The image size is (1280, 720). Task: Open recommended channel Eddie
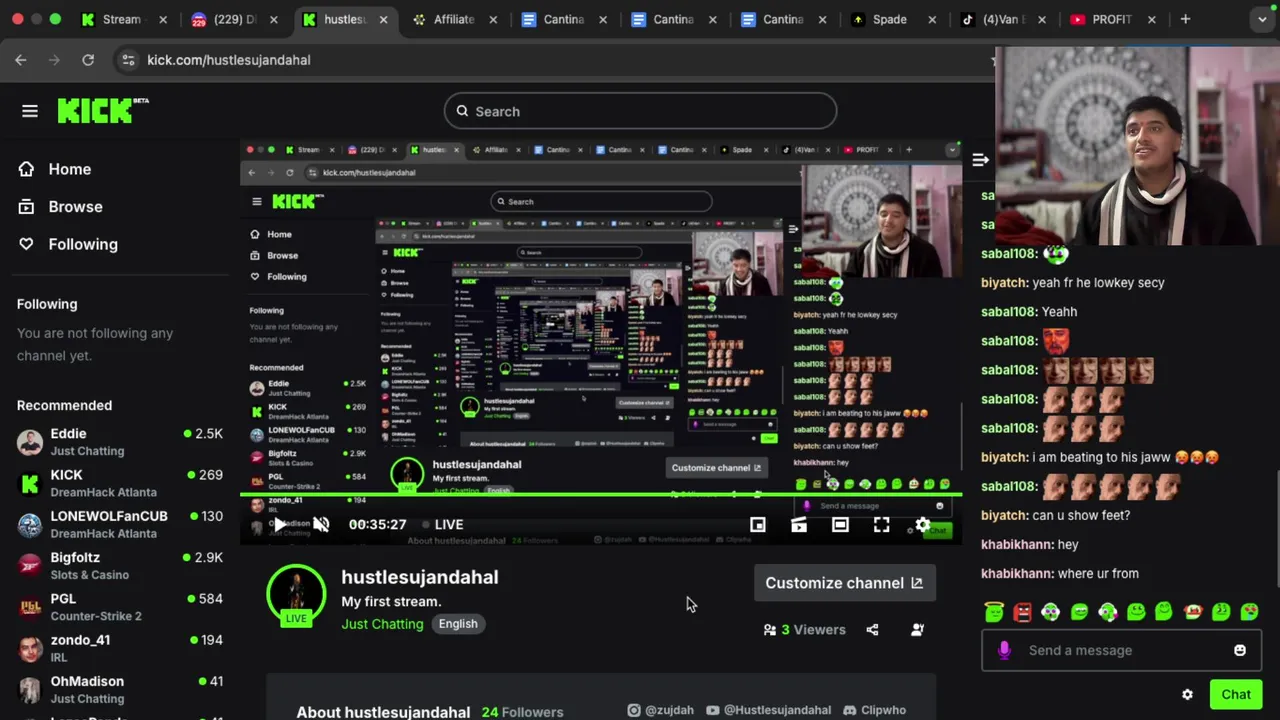point(120,441)
